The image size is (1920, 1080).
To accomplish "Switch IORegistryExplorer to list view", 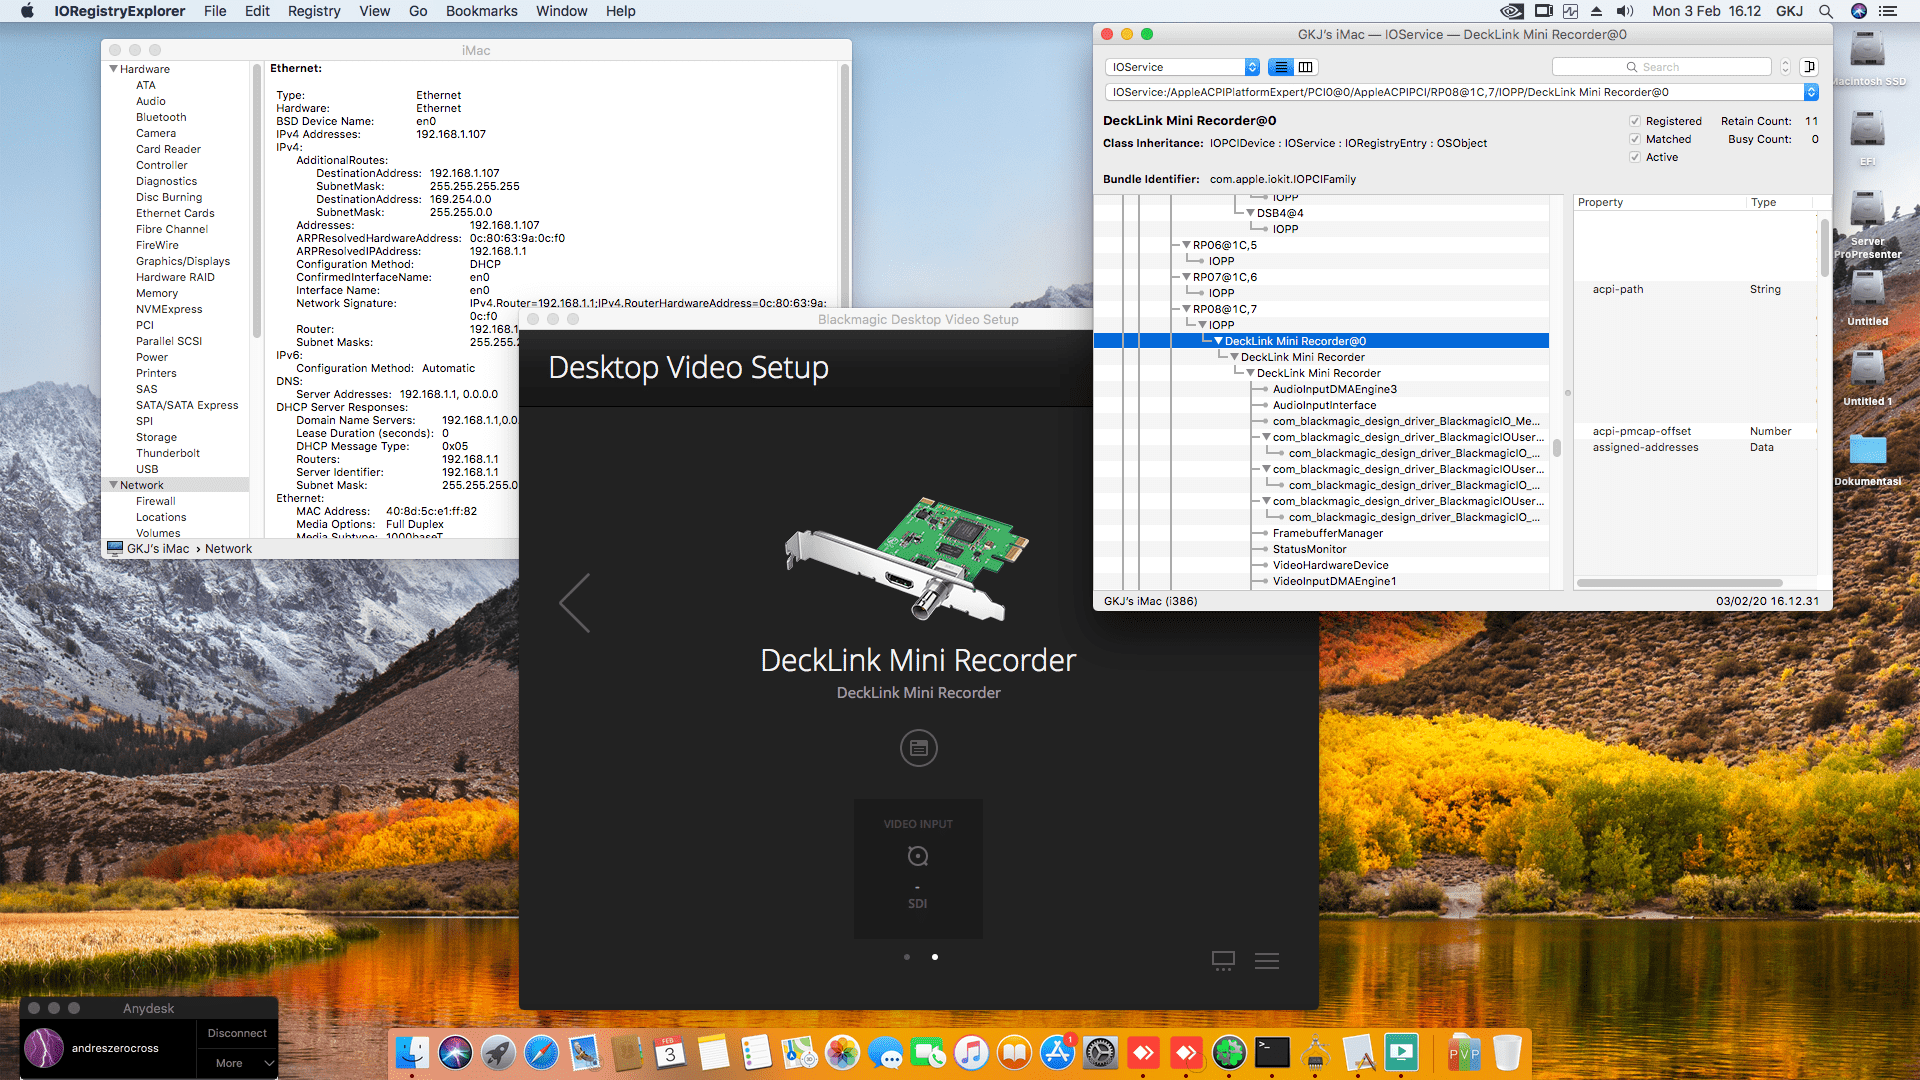I will (x=1281, y=67).
